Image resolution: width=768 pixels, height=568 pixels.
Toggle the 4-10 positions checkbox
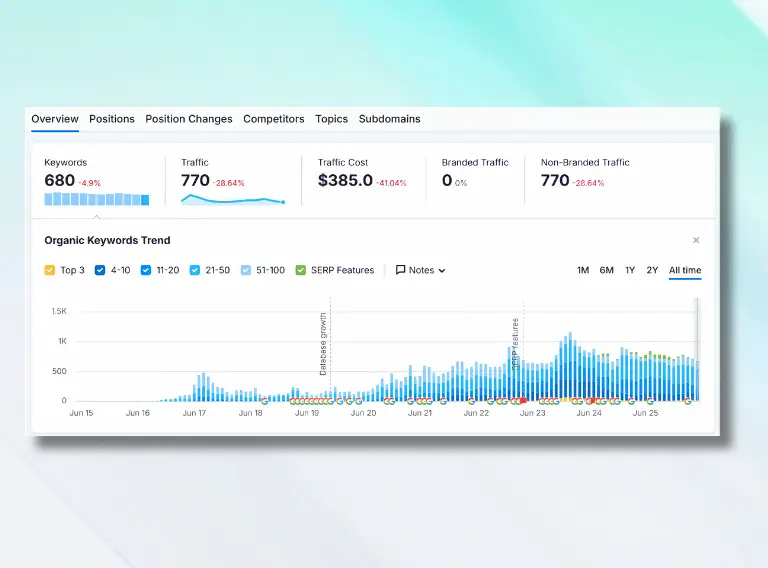tap(100, 270)
